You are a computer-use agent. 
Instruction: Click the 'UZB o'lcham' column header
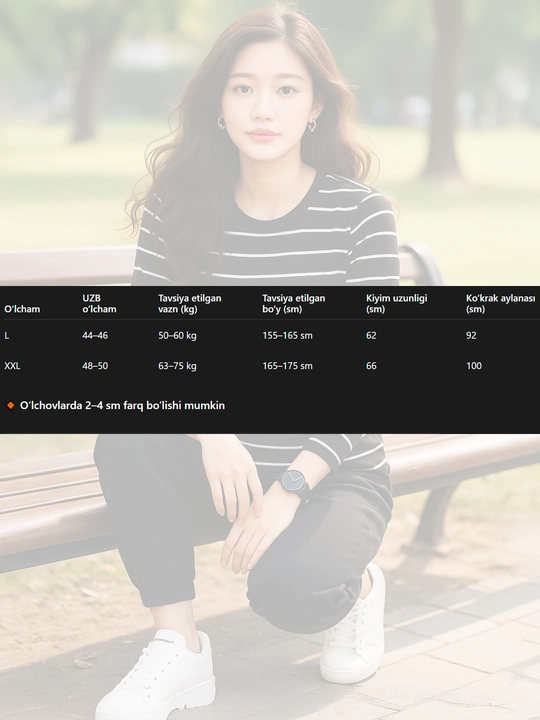click(99, 304)
